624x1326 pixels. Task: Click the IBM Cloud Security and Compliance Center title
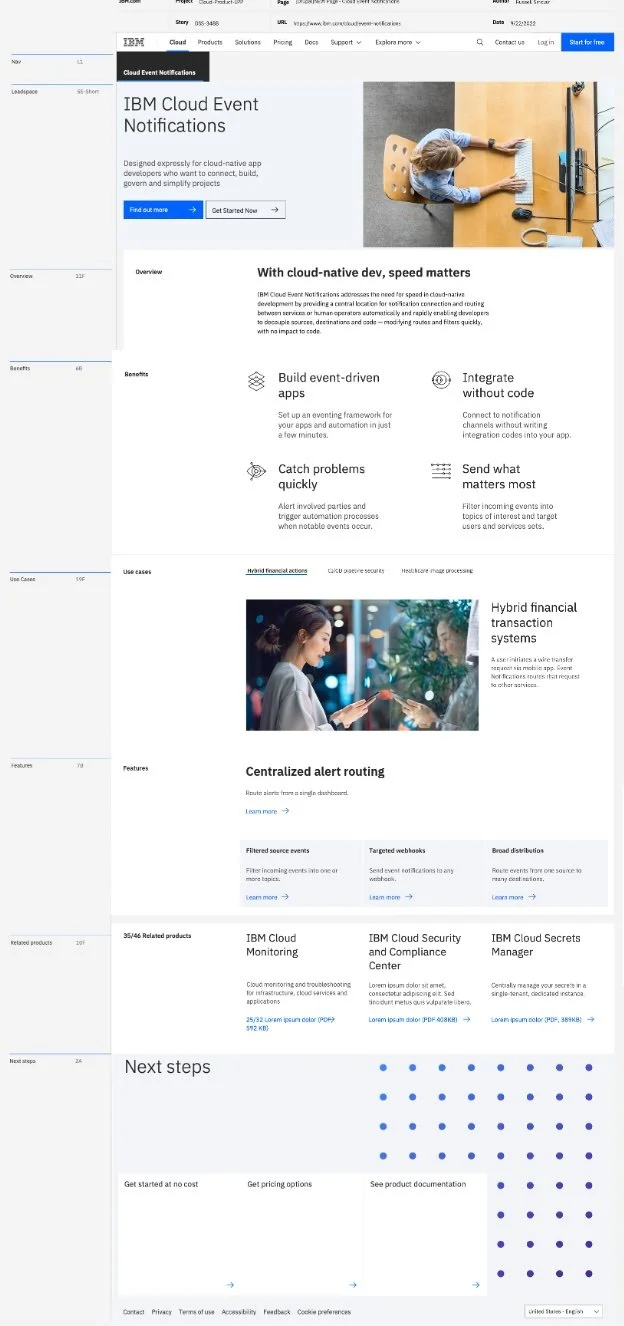click(x=415, y=952)
